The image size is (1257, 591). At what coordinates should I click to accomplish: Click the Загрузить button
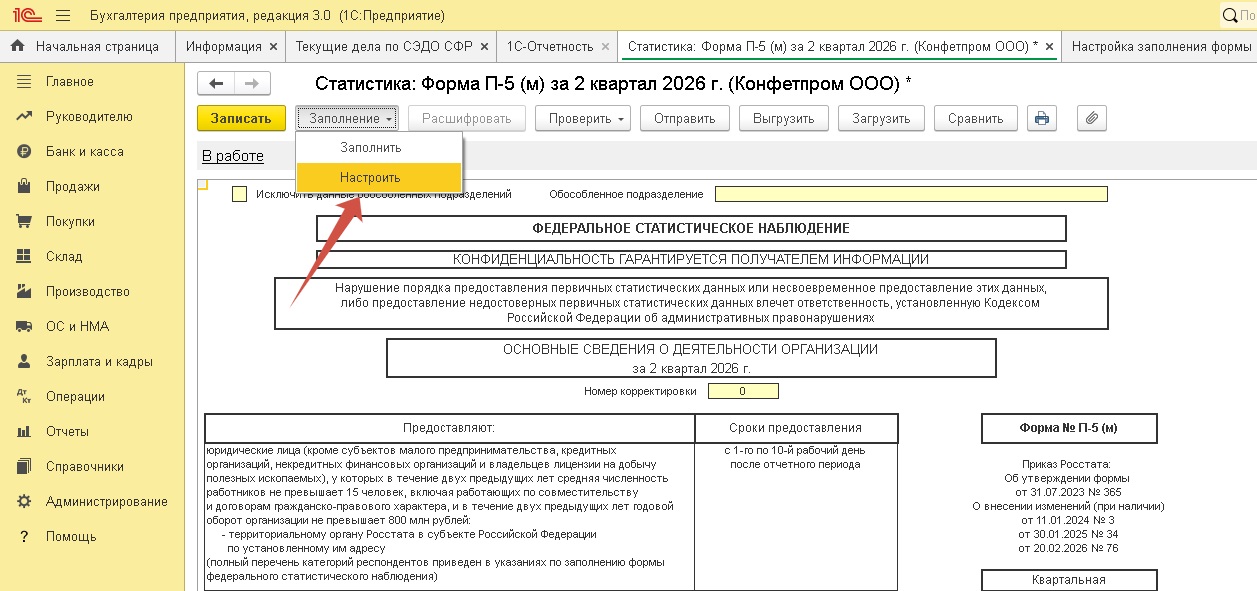pyautogui.click(x=881, y=118)
